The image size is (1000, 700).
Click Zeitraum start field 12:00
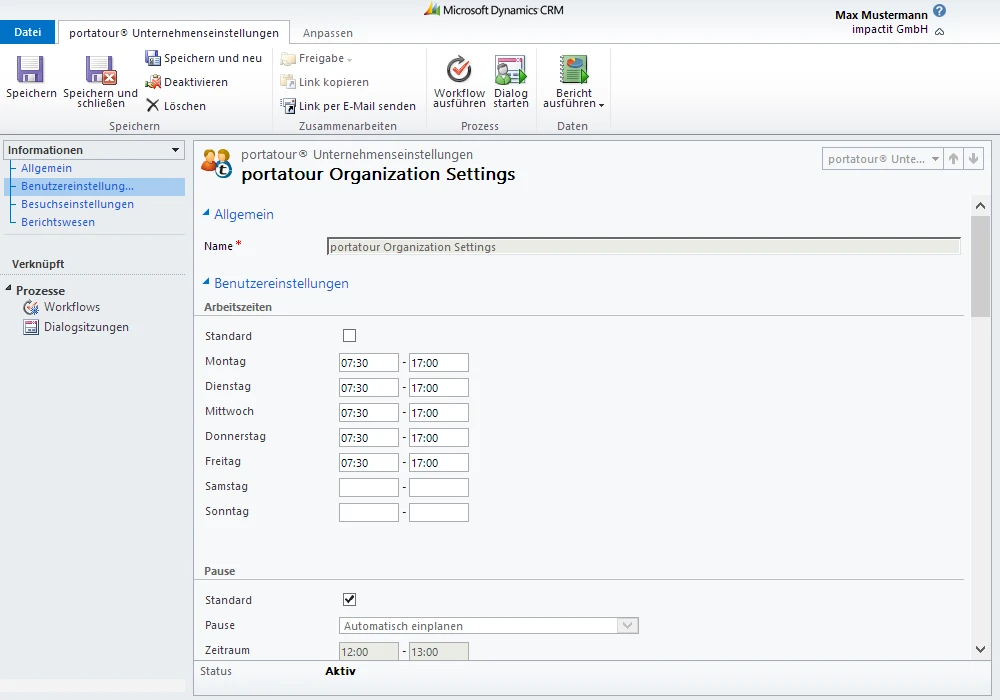coord(369,652)
